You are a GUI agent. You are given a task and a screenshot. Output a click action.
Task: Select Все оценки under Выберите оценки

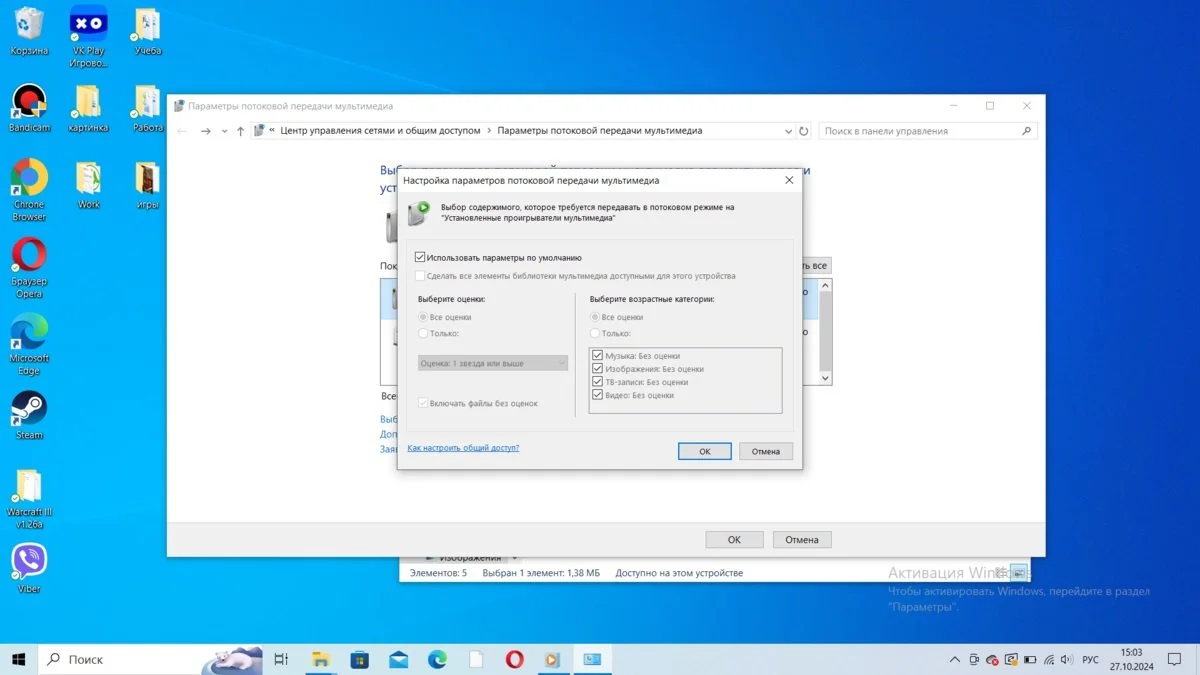coord(423,317)
